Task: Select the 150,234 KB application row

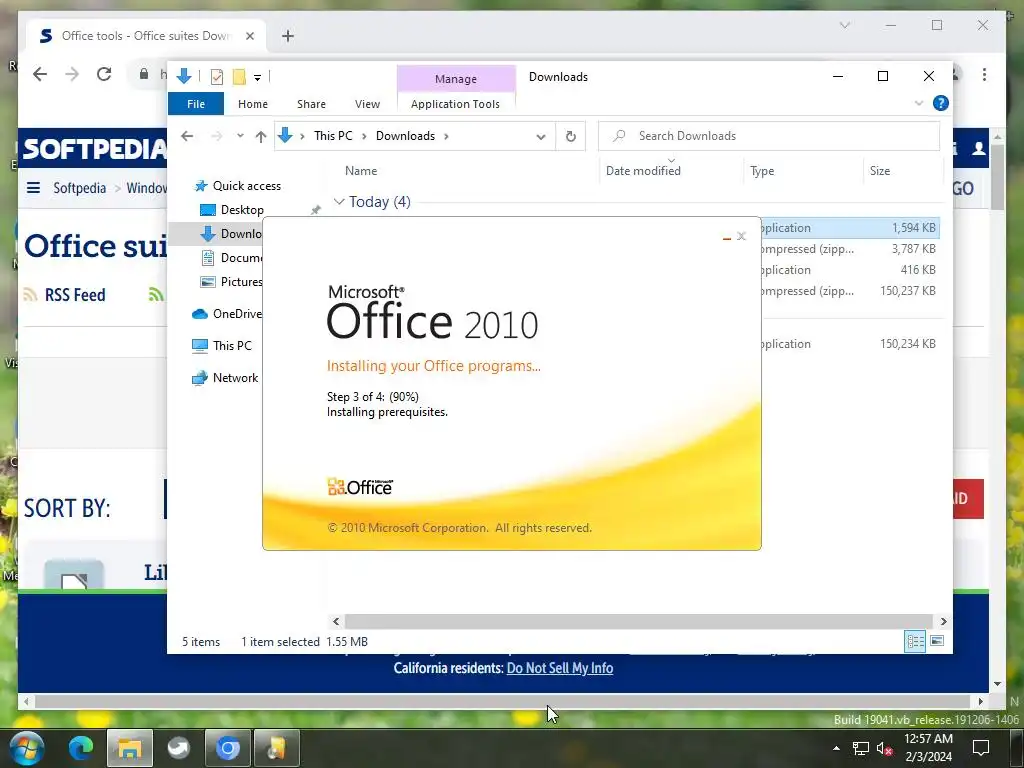Action: pos(850,344)
